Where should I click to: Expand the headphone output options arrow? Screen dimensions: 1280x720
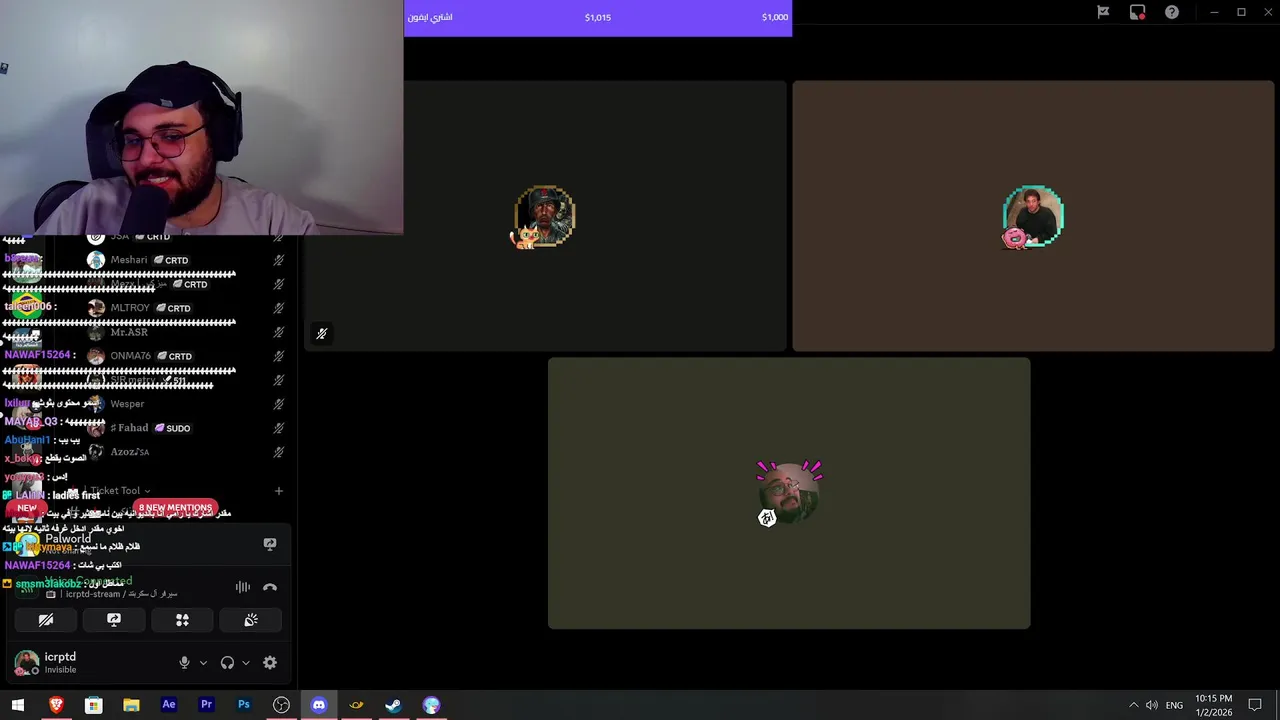click(x=246, y=662)
